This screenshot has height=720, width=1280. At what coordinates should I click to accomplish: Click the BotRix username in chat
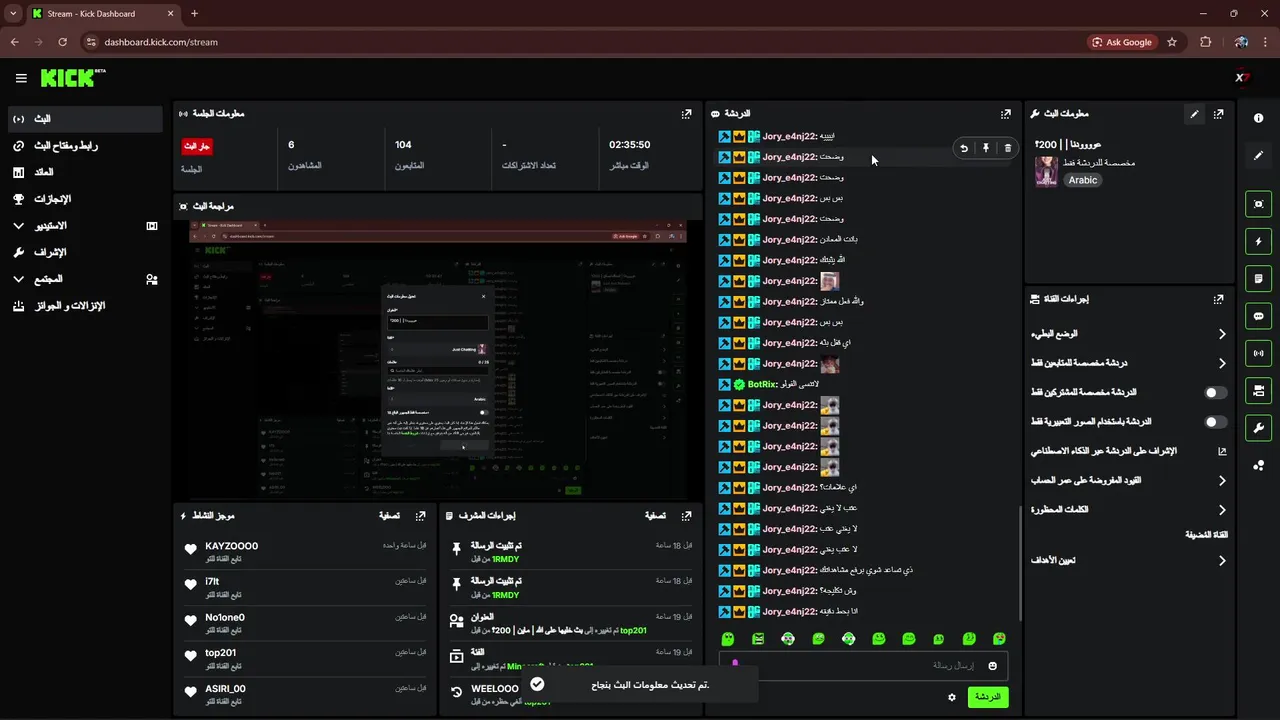pyautogui.click(x=763, y=384)
